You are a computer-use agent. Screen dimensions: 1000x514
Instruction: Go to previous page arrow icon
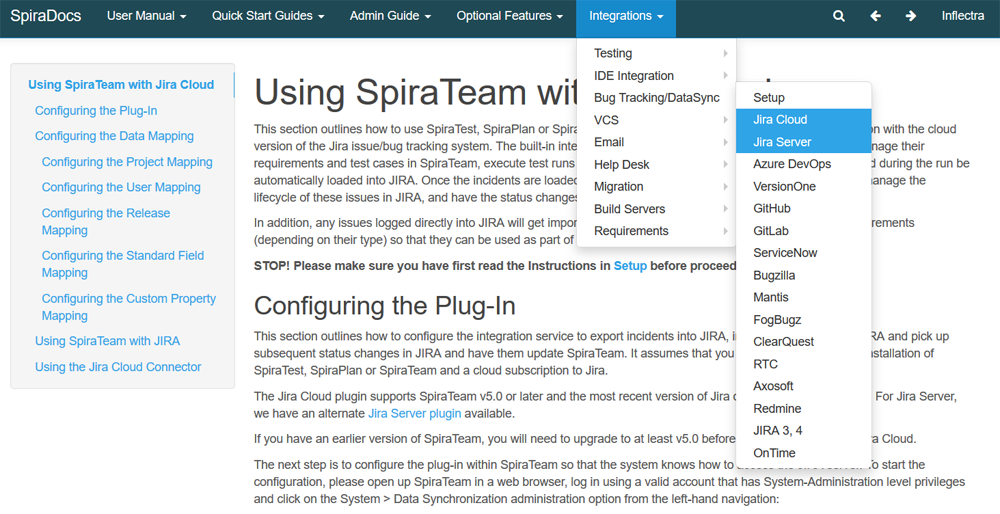[x=875, y=16]
